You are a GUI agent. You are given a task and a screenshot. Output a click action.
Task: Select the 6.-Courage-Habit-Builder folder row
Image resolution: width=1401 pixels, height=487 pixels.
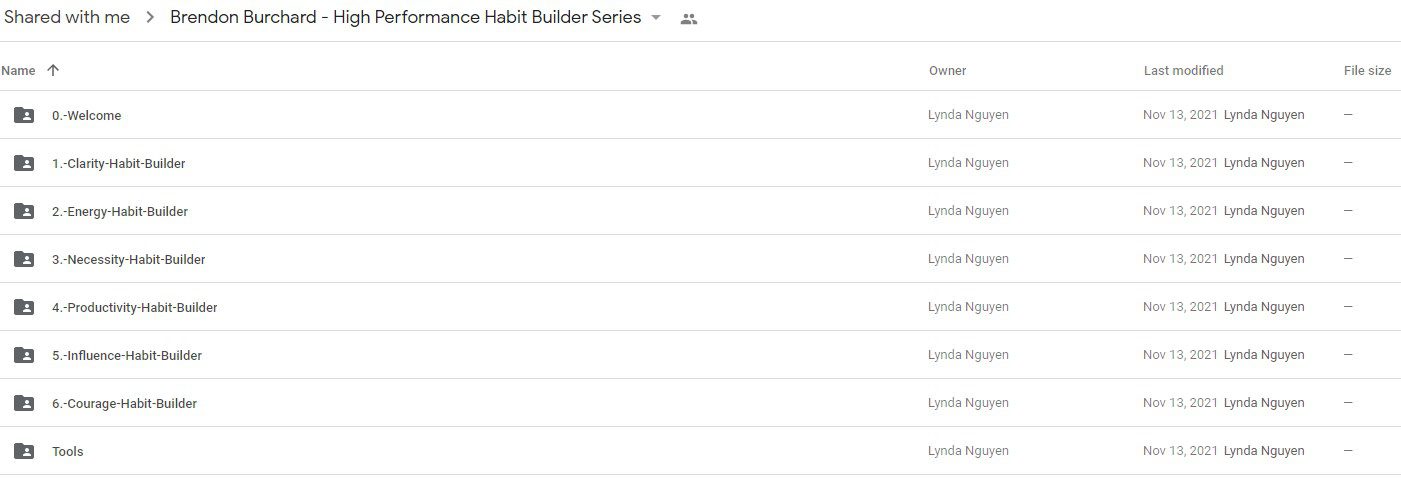(700, 403)
